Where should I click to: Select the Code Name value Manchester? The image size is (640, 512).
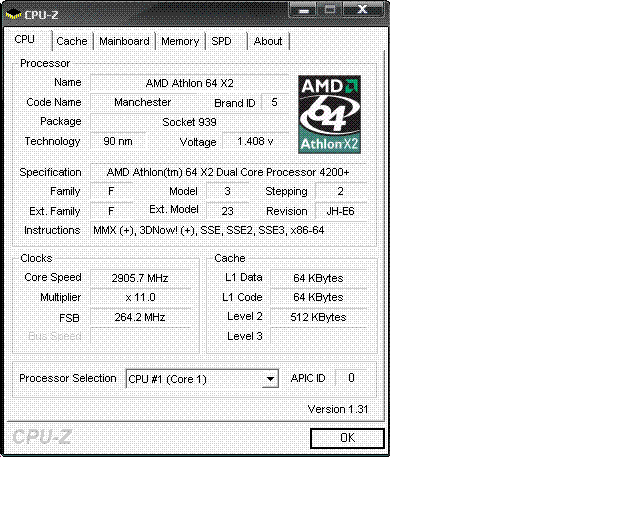[143, 102]
